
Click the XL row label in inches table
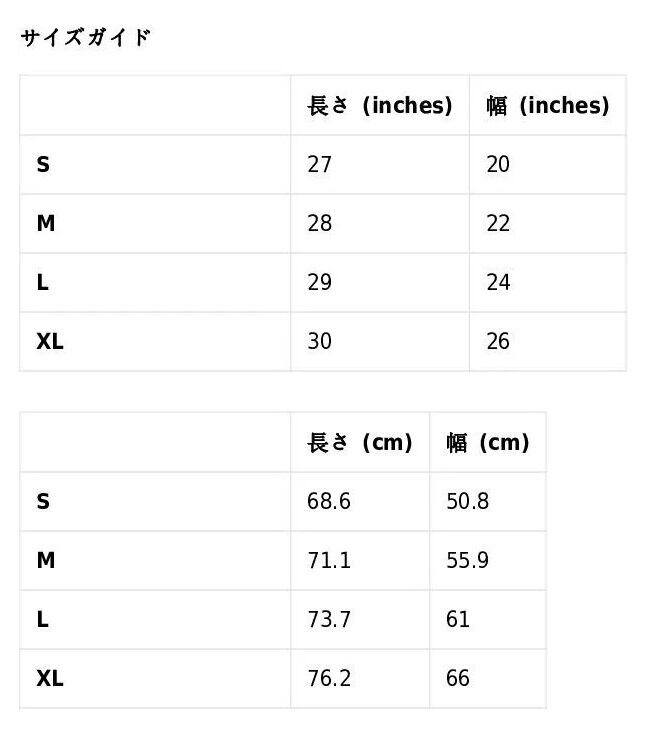(x=50, y=342)
